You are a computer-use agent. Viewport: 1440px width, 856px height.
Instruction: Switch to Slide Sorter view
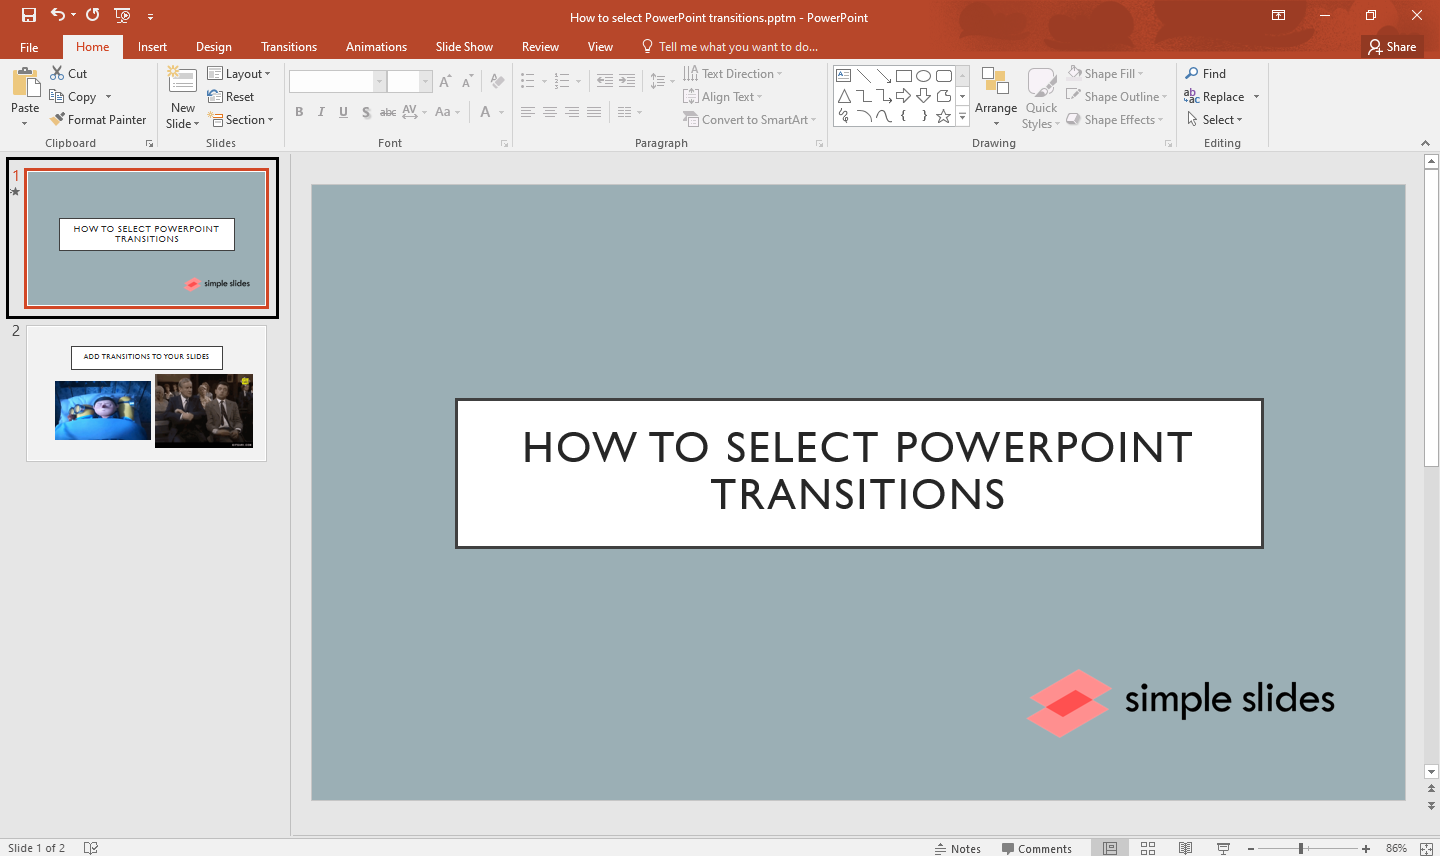[x=1148, y=847]
